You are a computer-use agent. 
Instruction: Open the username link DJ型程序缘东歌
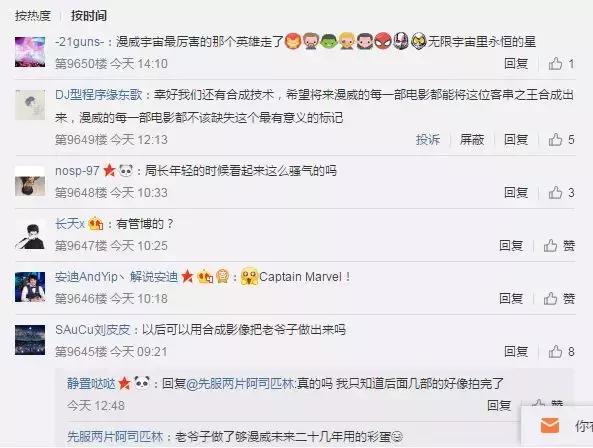(99, 95)
